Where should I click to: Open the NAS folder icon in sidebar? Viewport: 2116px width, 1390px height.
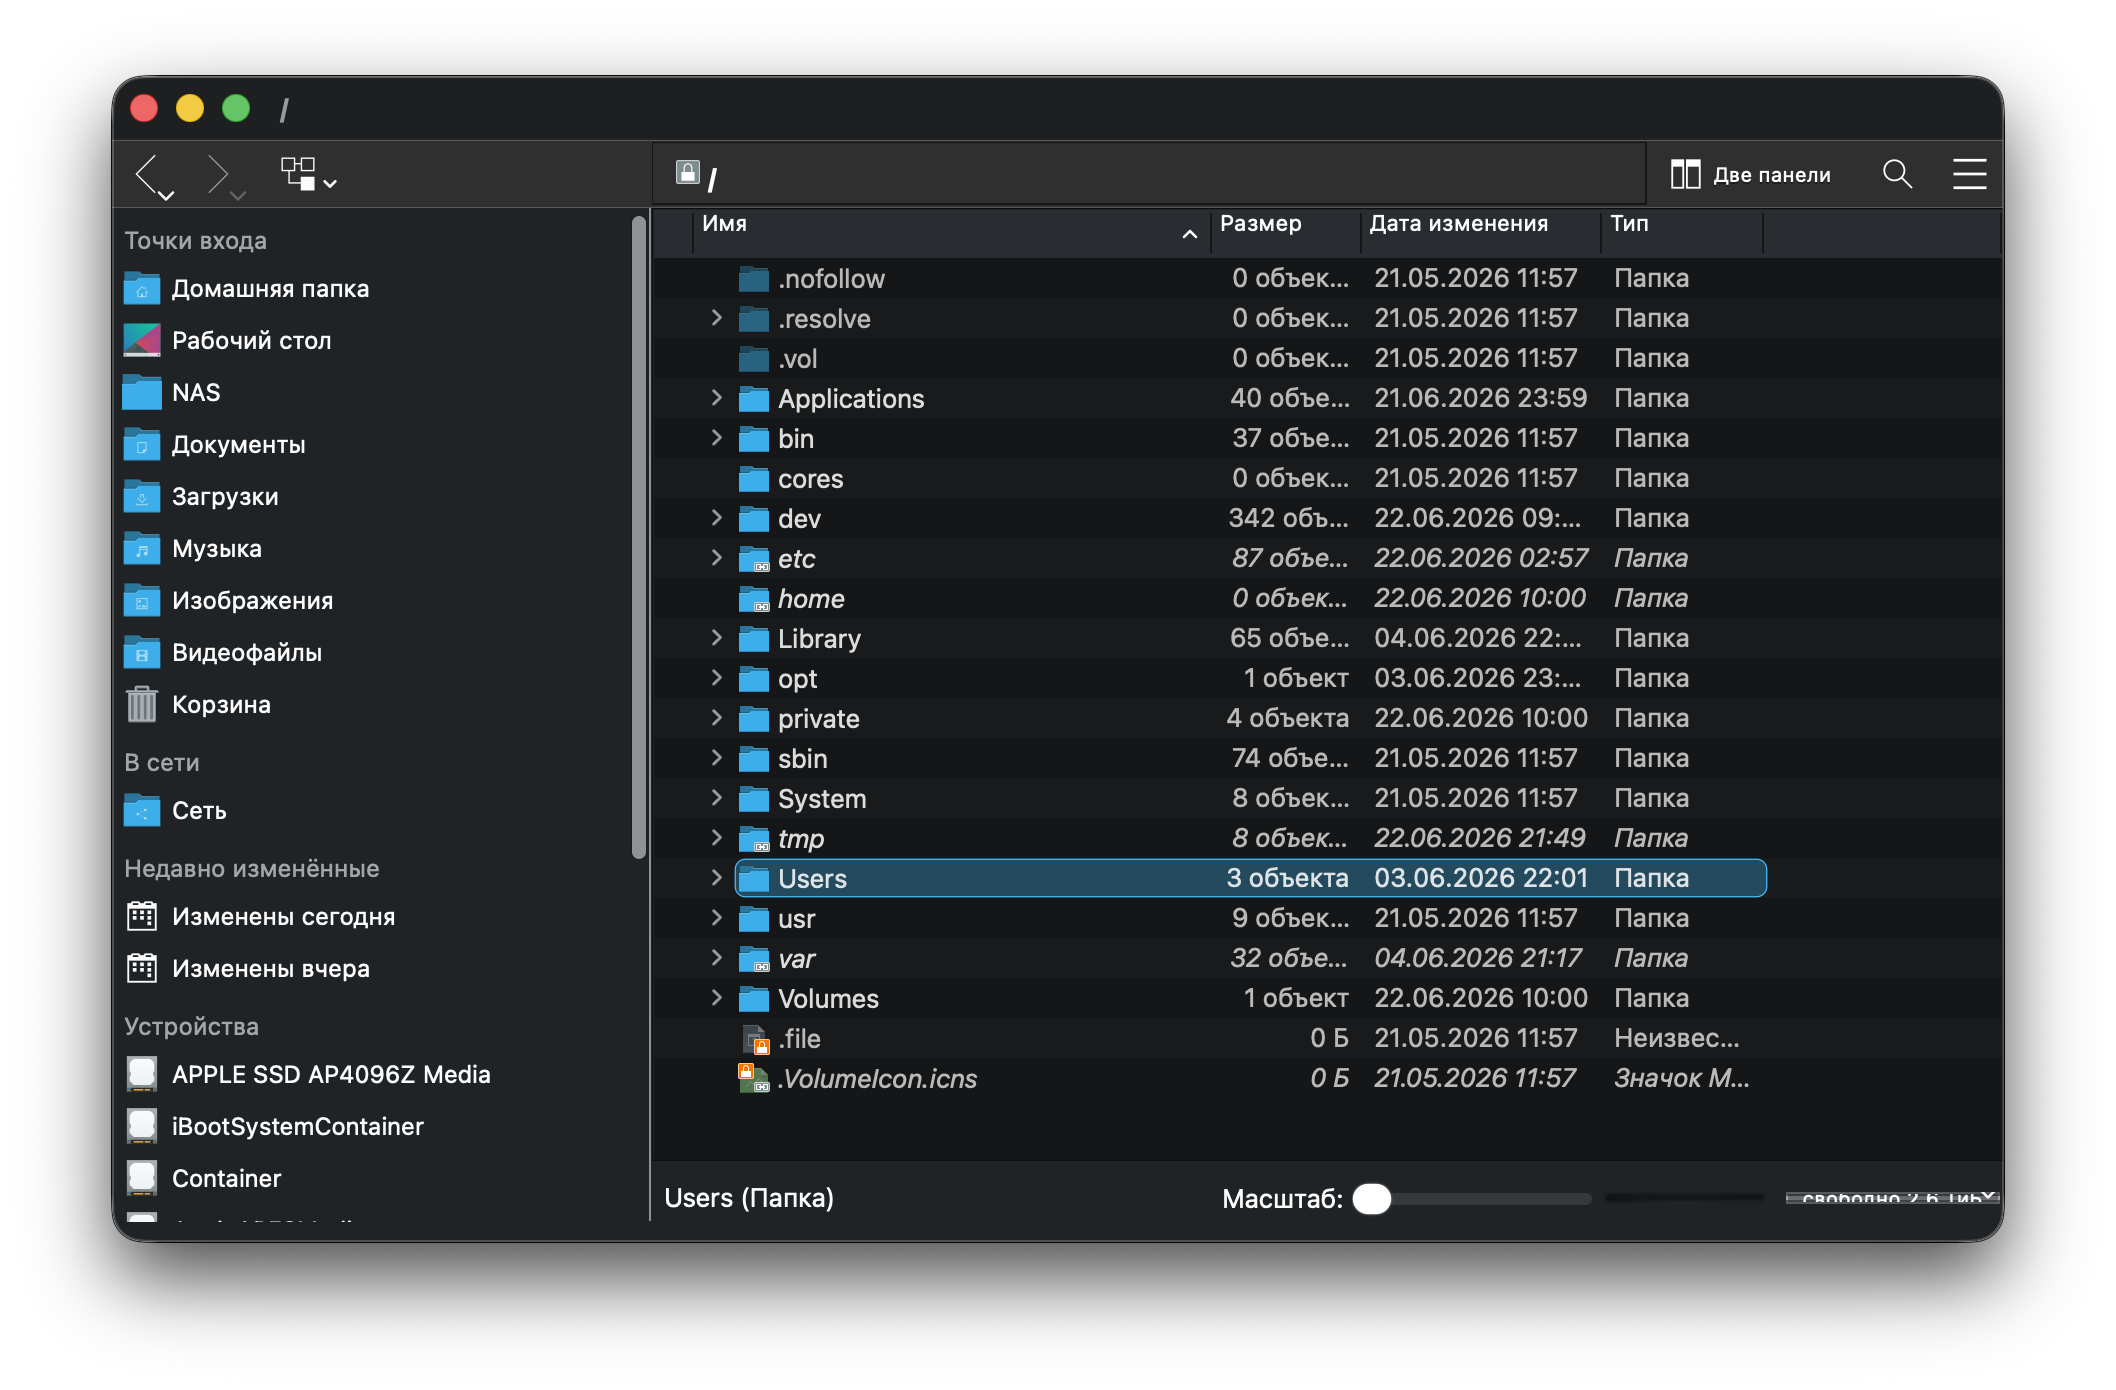142,393
